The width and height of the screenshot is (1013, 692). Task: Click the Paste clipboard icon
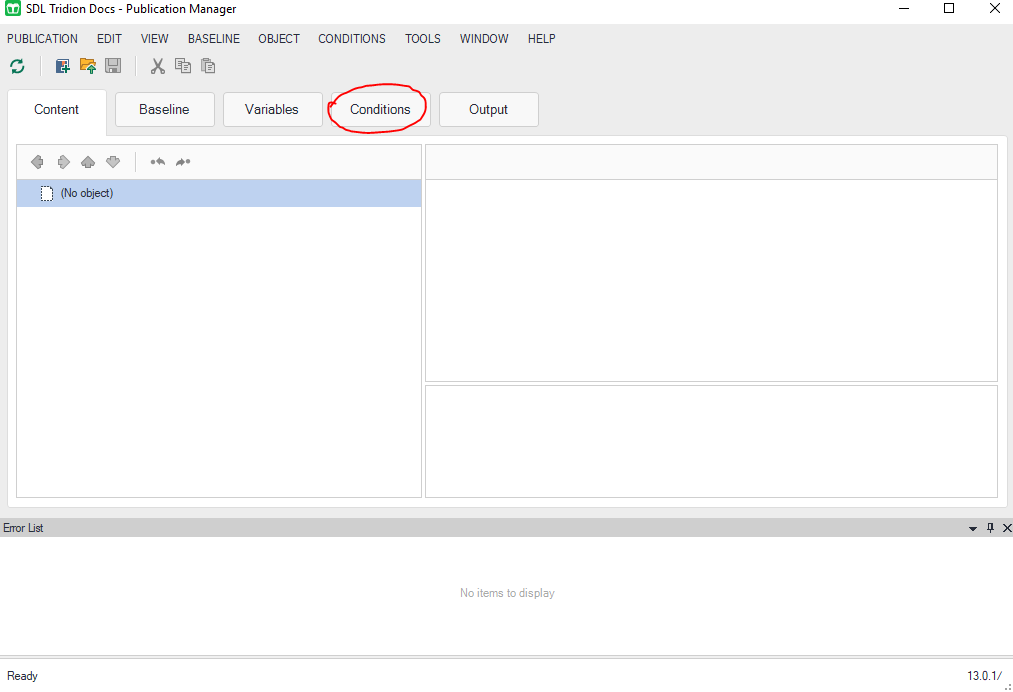(208, 67)
